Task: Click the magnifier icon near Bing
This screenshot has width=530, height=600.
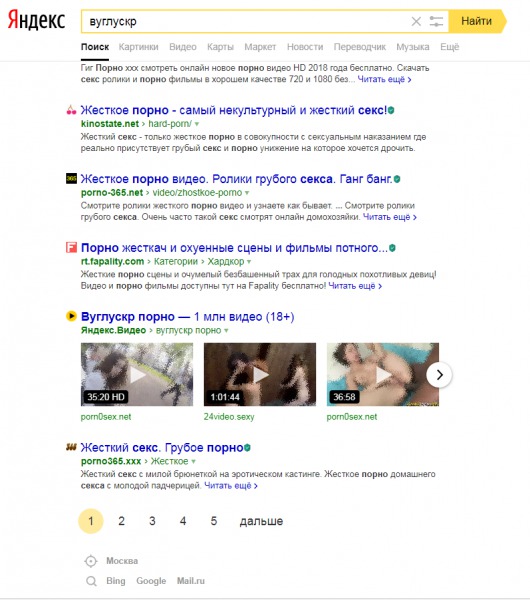Action: (91, 581)
